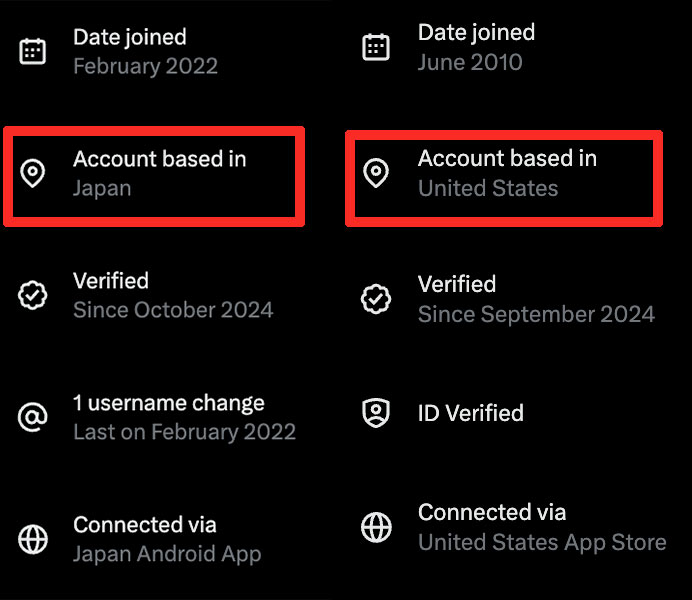Open the '1 username change' text
This screenshot has width=692, height=600.
169,403
